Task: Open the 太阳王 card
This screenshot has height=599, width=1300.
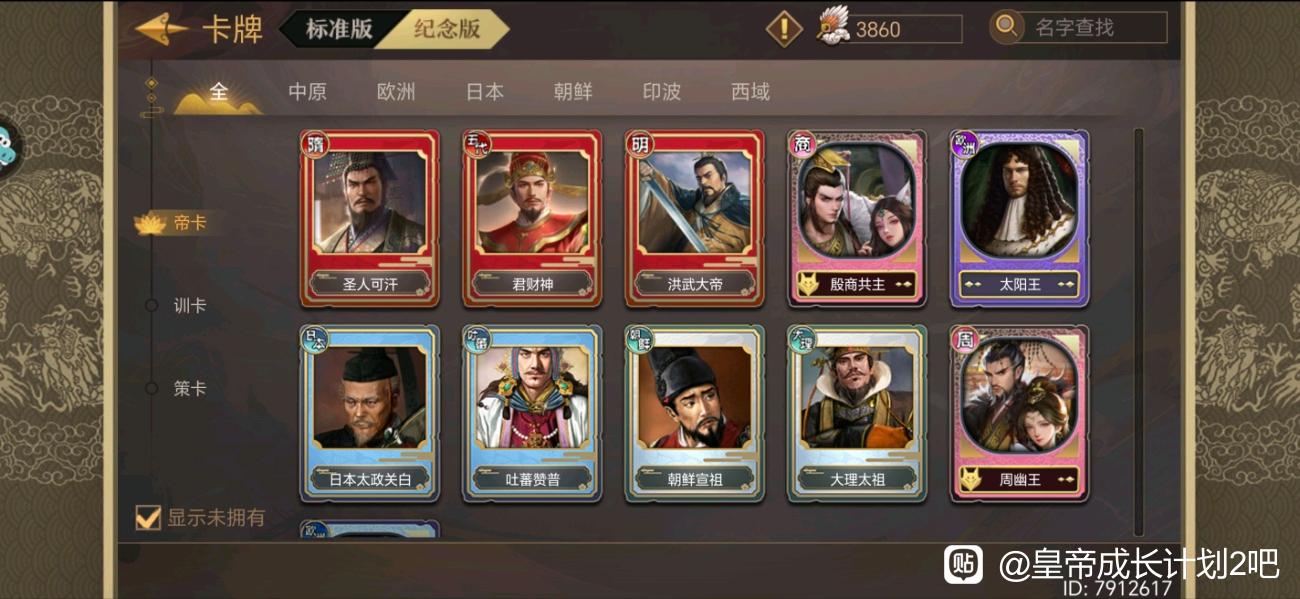Action: (1019, 218)
